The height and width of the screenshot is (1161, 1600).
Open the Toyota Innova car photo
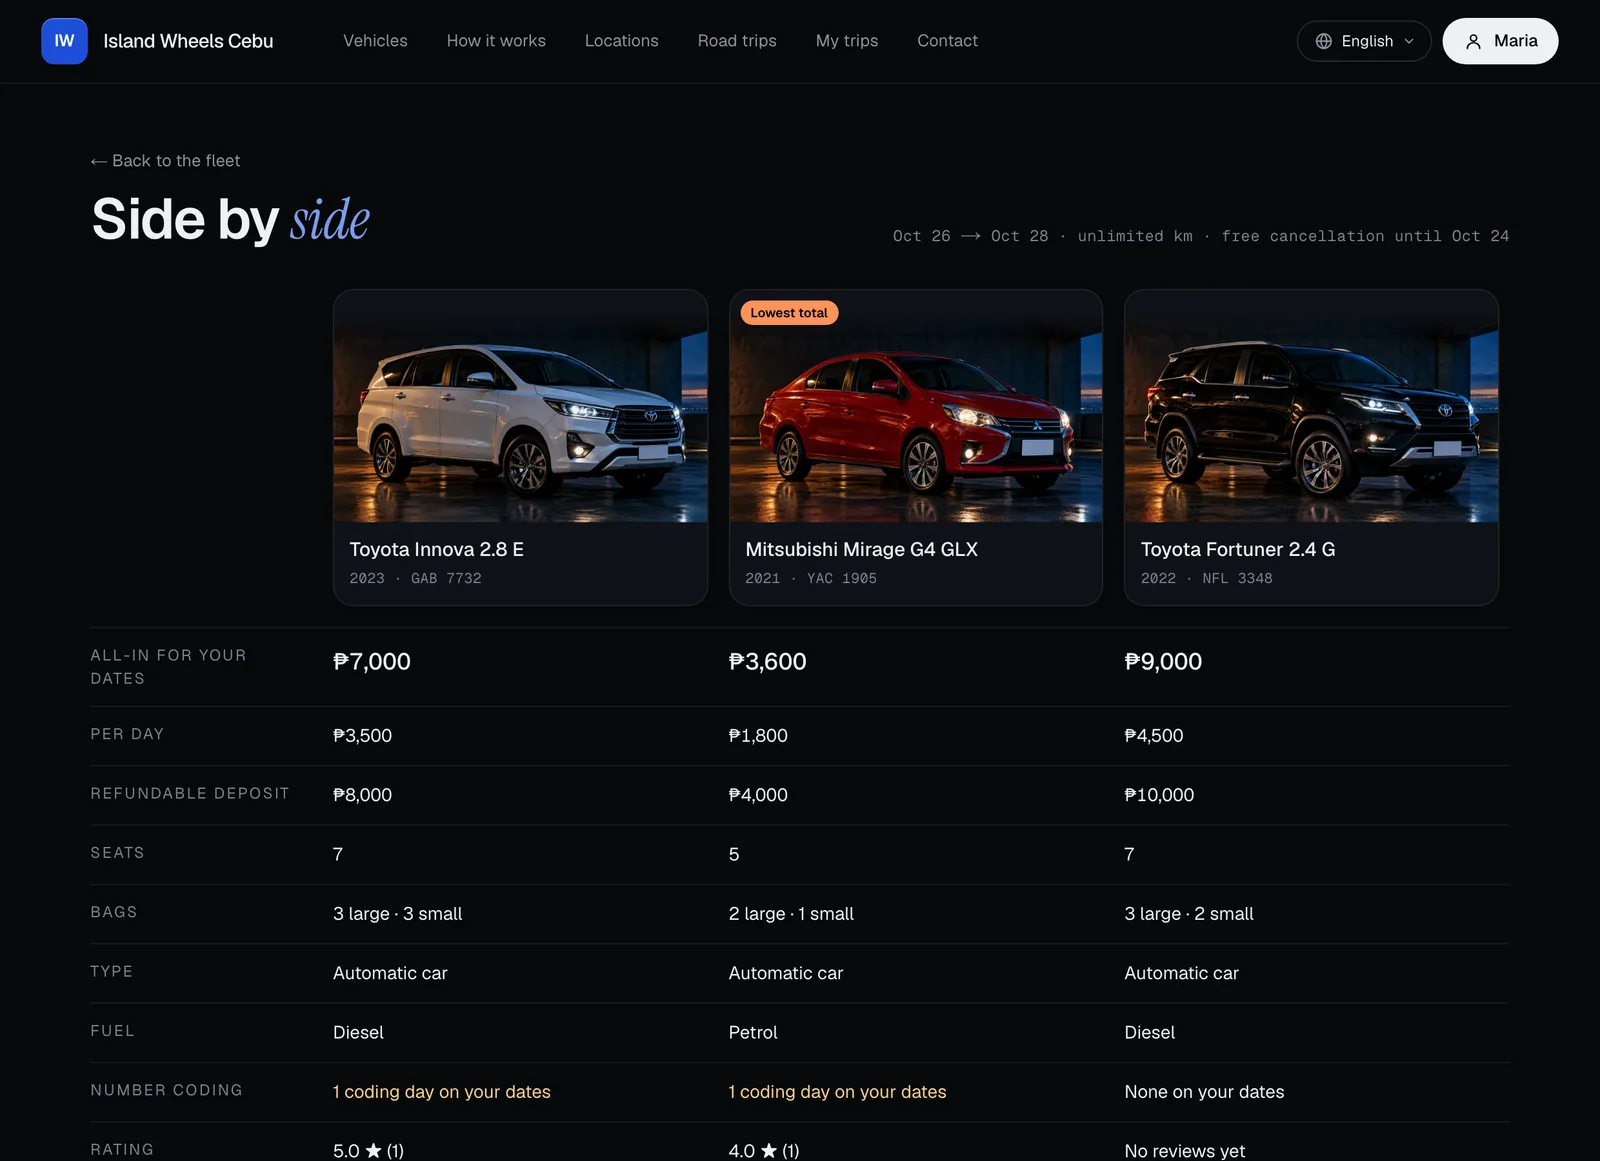[520, 406]
